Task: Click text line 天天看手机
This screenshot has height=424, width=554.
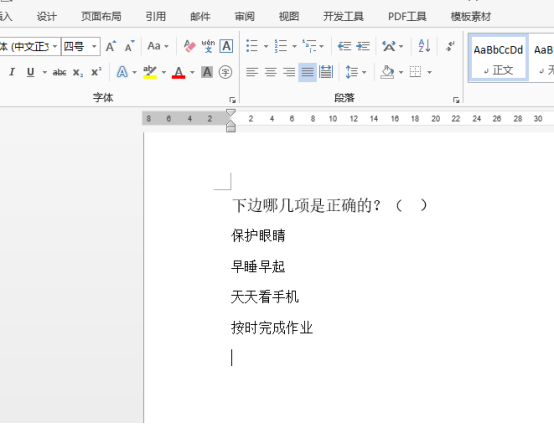Action: pos(265,297)
